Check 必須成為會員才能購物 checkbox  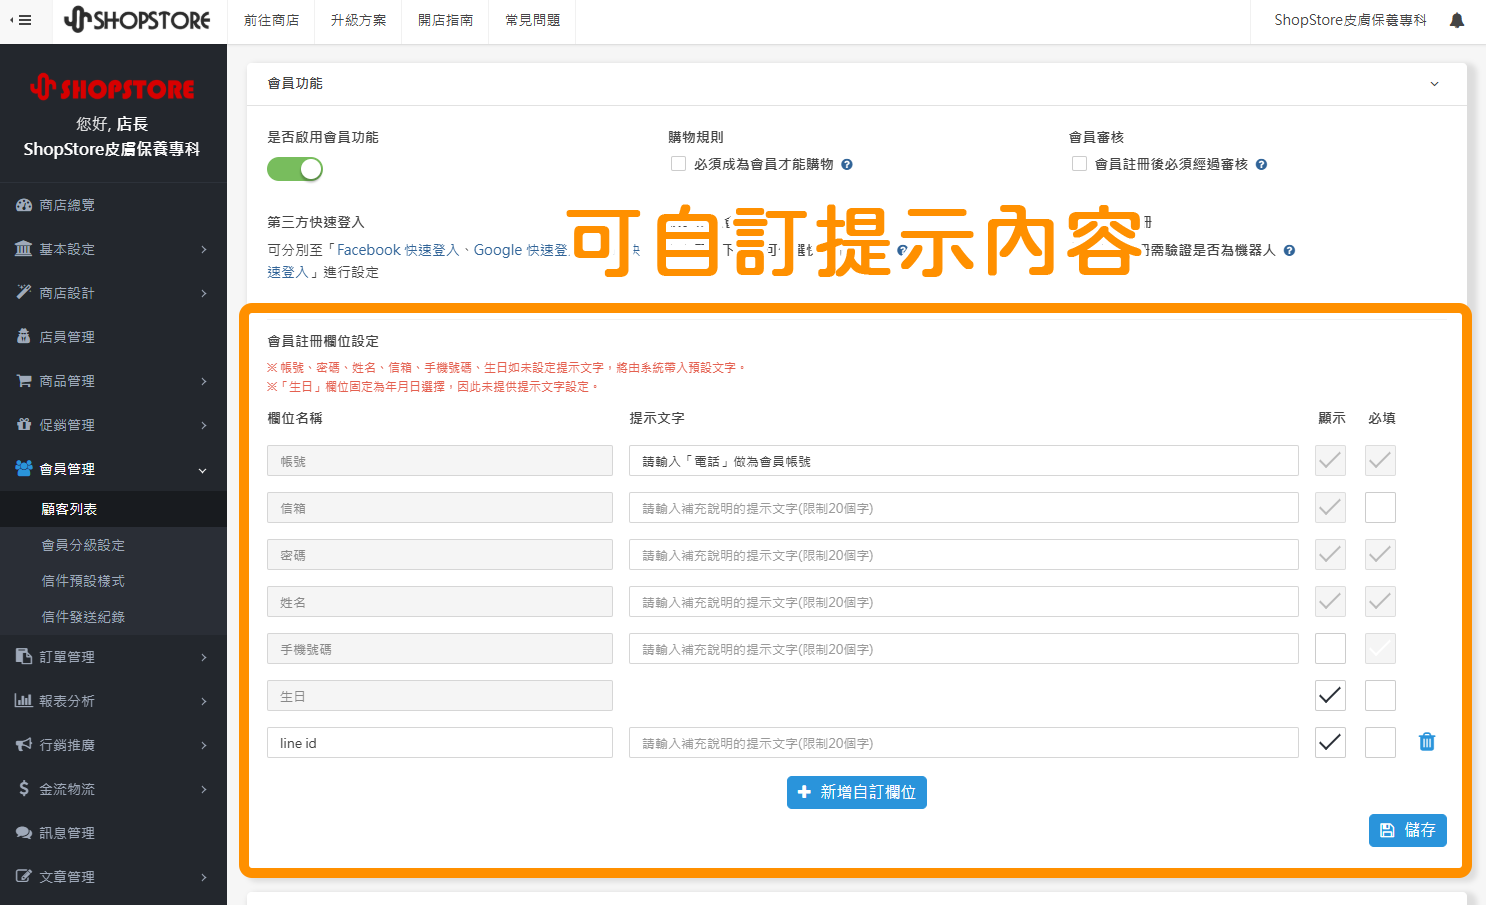[x=679, y=164]
